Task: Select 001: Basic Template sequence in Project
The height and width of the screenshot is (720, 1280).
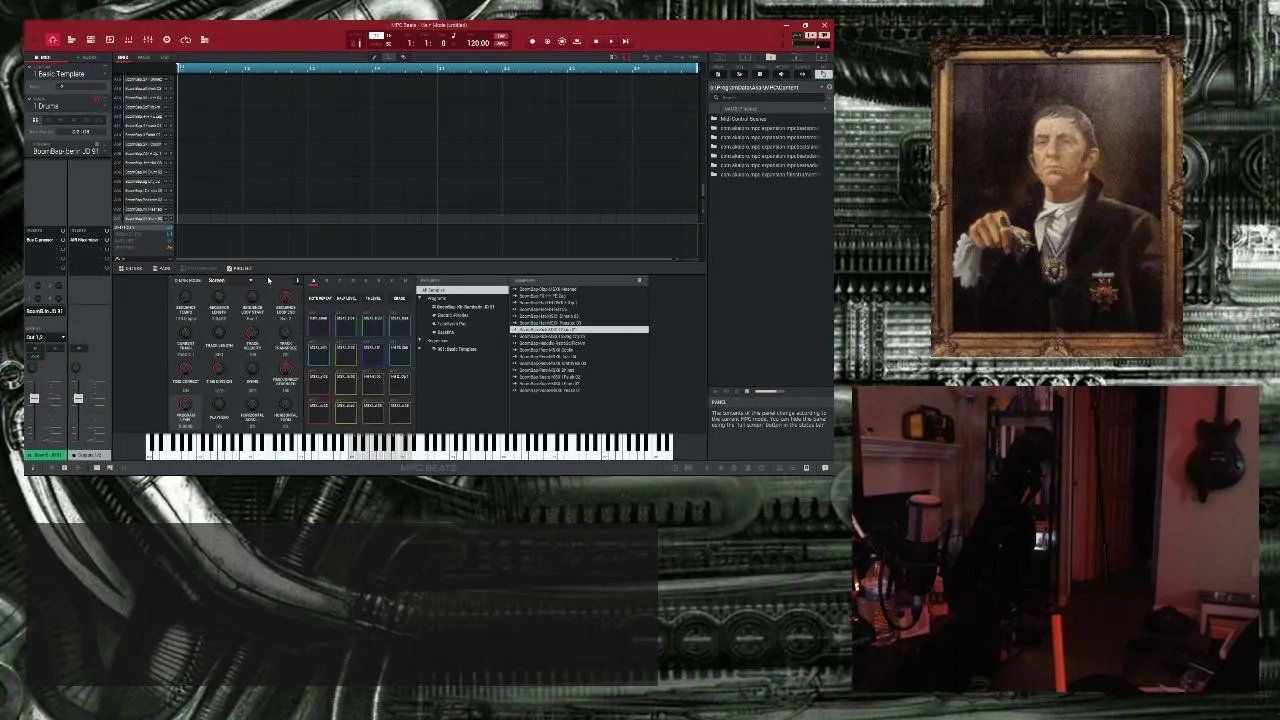Action: tap(457, 349)
